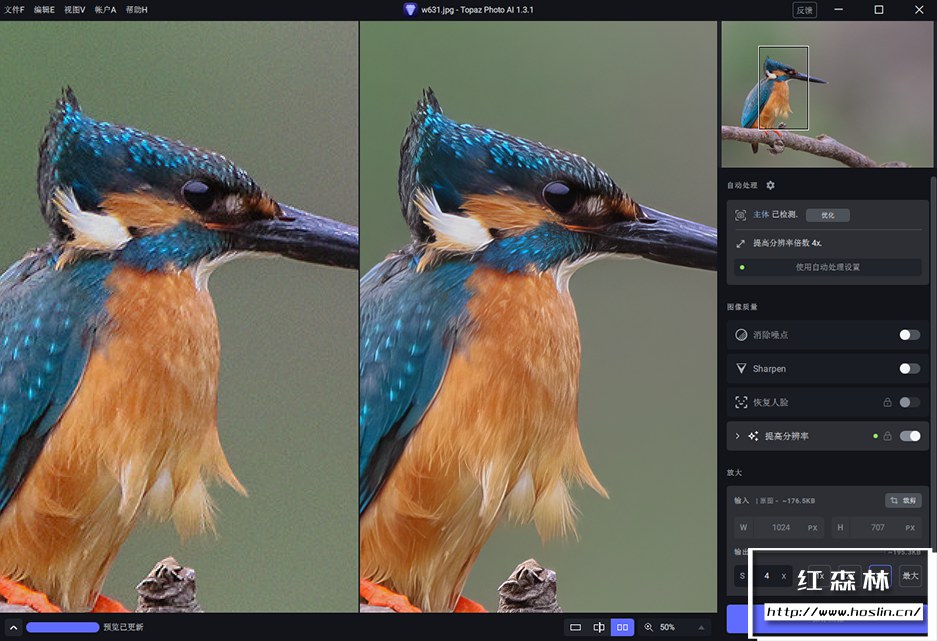Image resolution: width=937 pixels, height=641 pixels.
Task: Open the 编辑E menu
Action: coord(44,10)
